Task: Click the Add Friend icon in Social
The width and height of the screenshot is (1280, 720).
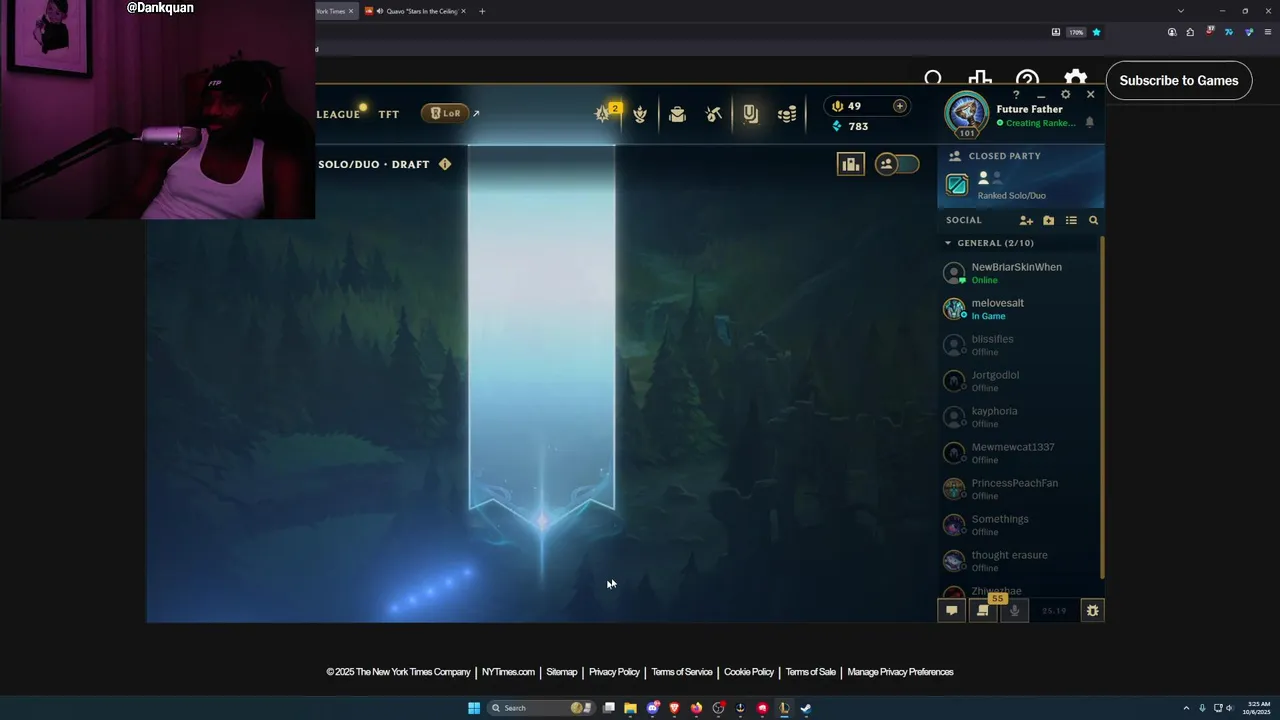Action: [x=1026, y=220]
